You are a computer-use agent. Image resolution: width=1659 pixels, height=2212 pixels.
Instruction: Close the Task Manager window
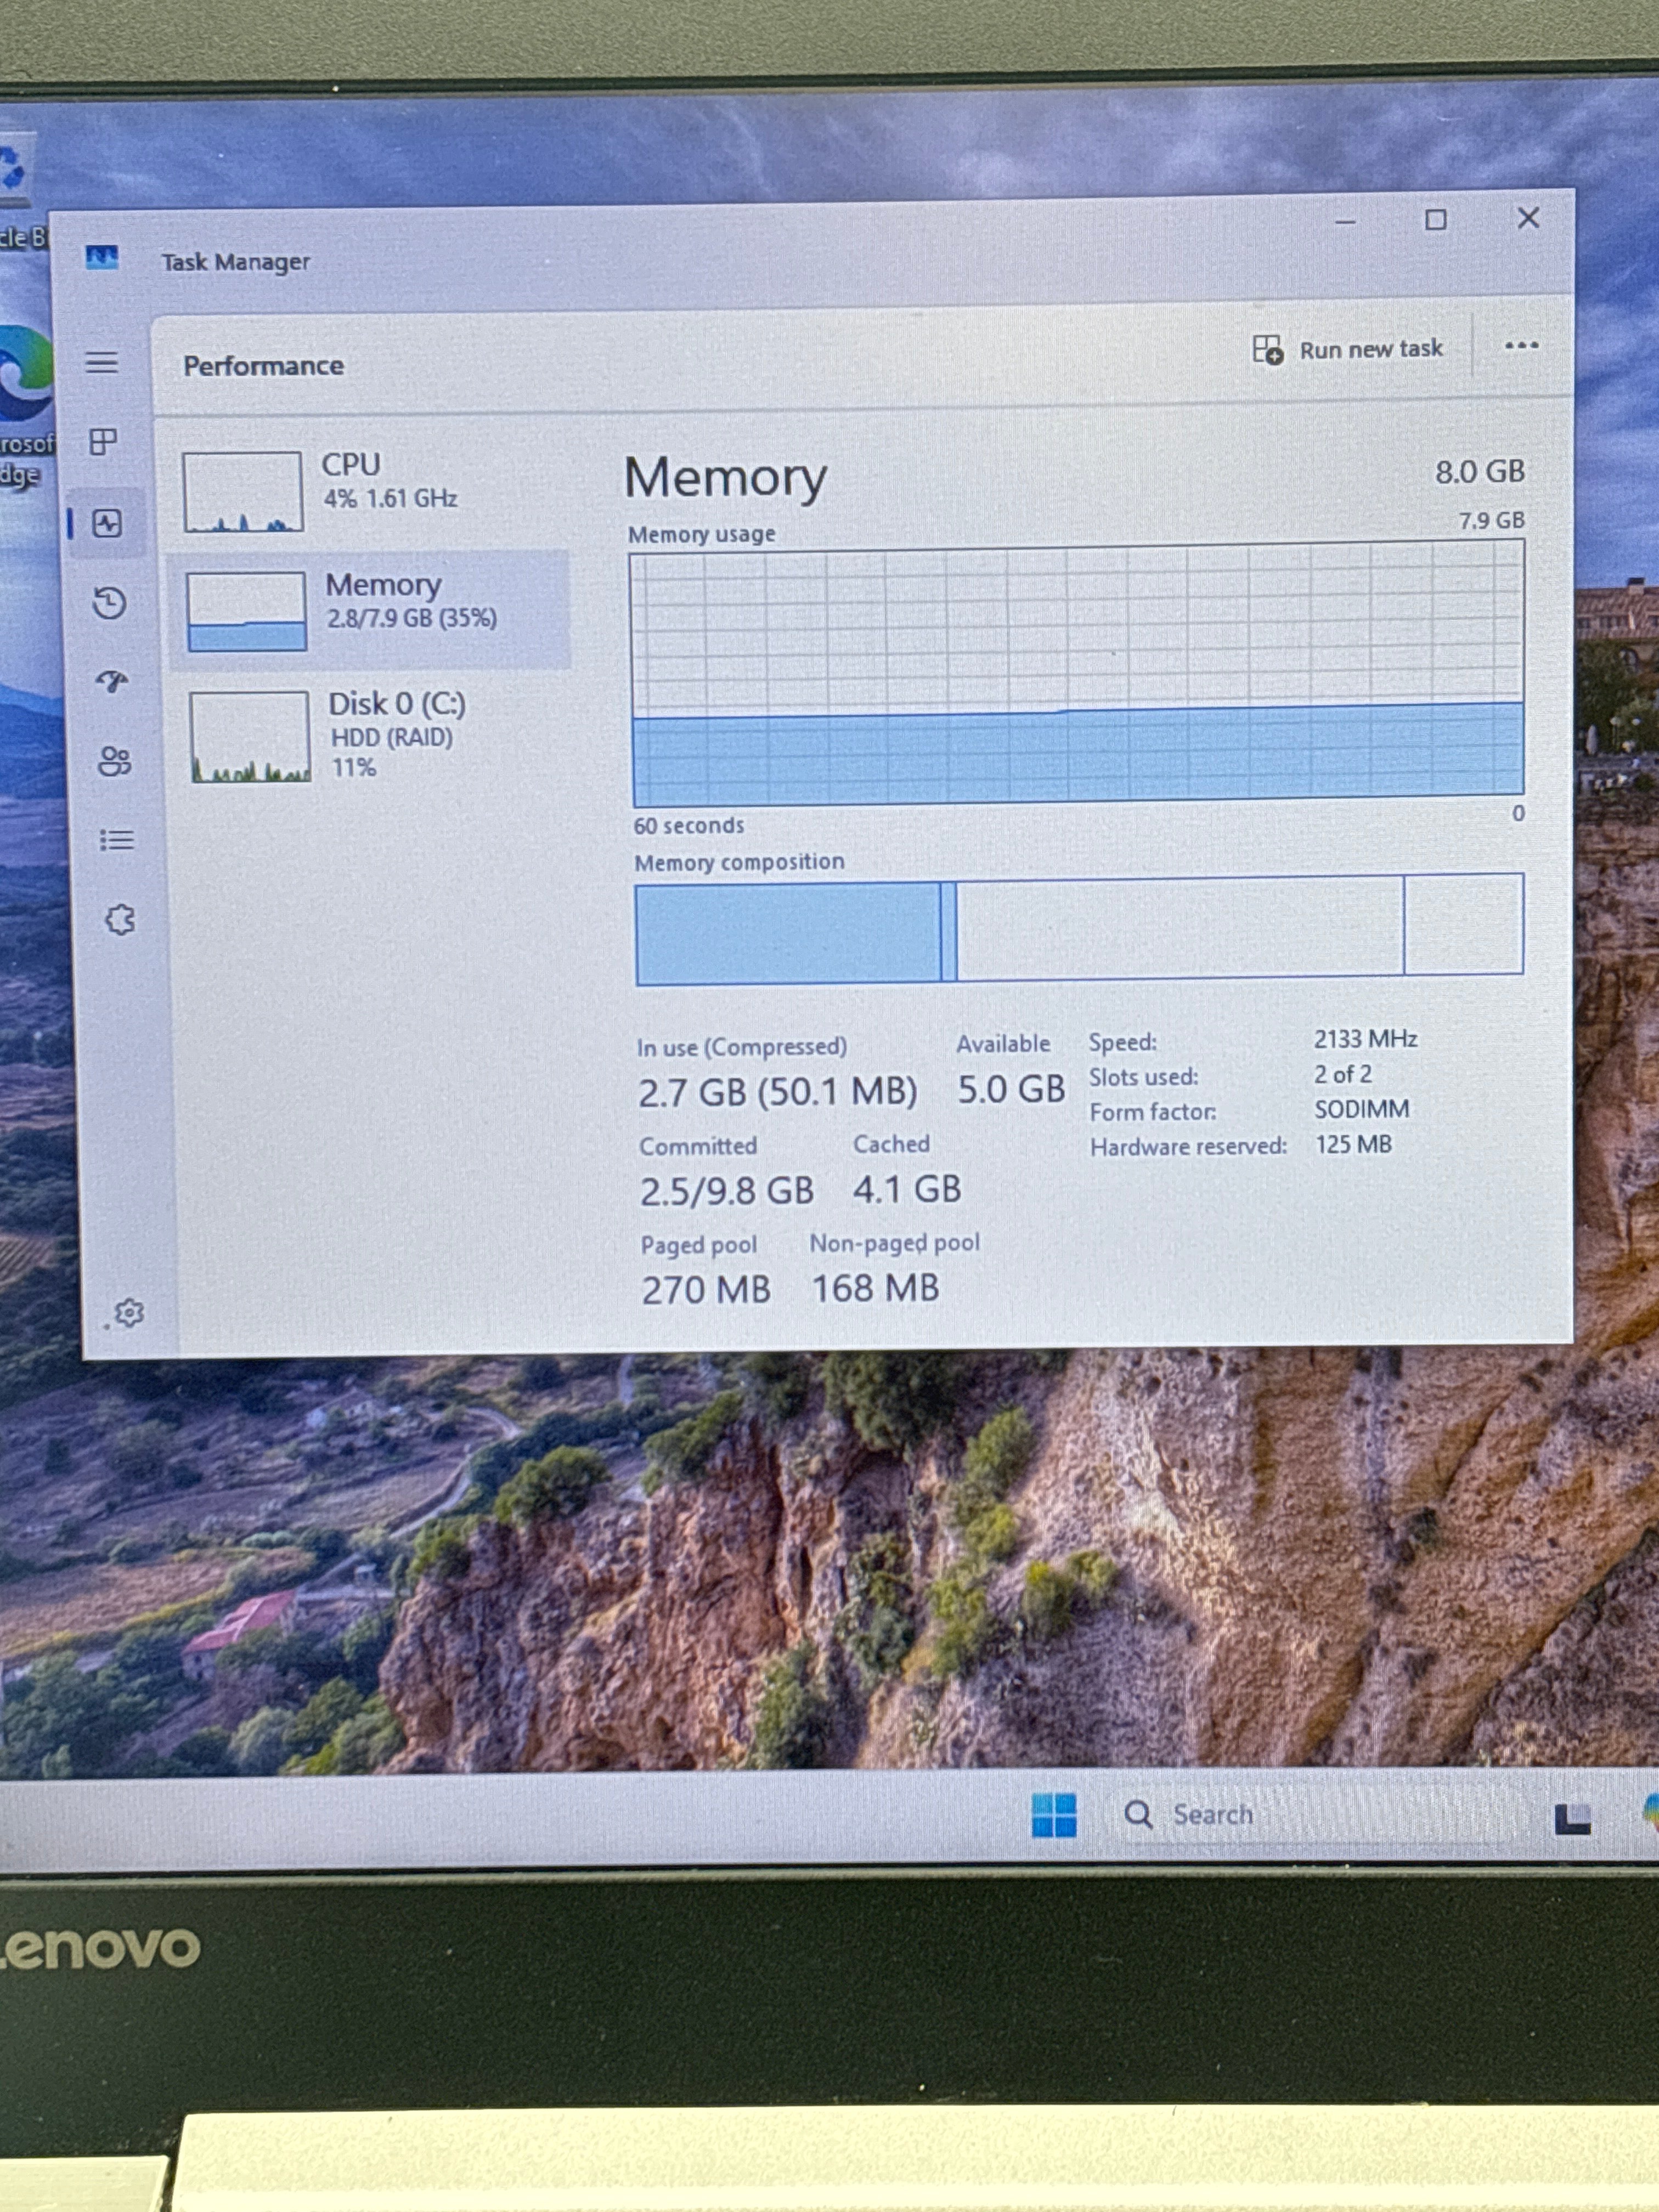(x=1528, y=217)
